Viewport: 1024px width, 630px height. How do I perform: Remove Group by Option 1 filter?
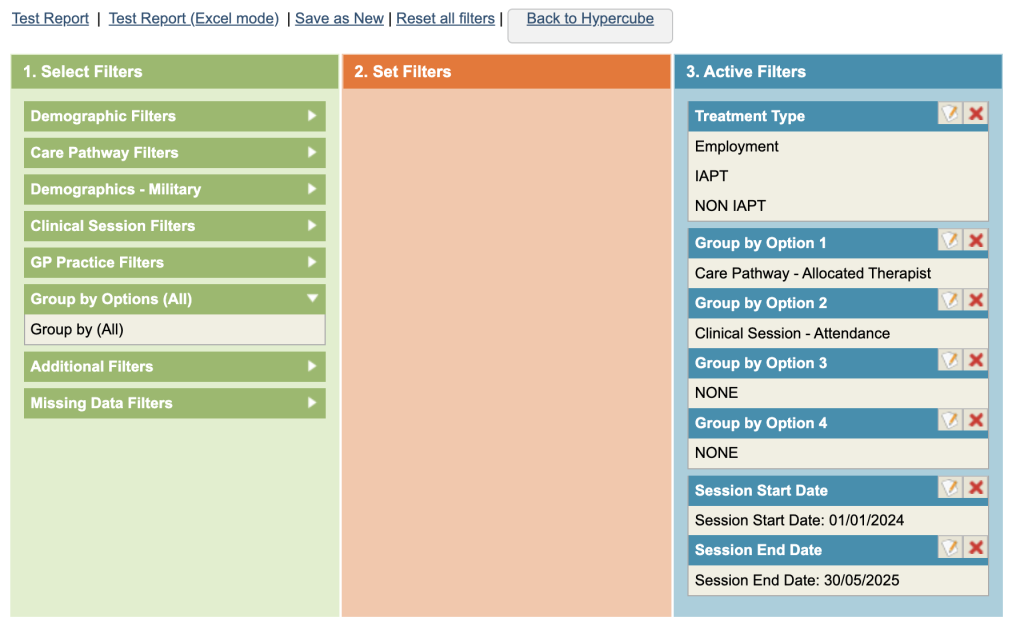pos(976,241)
